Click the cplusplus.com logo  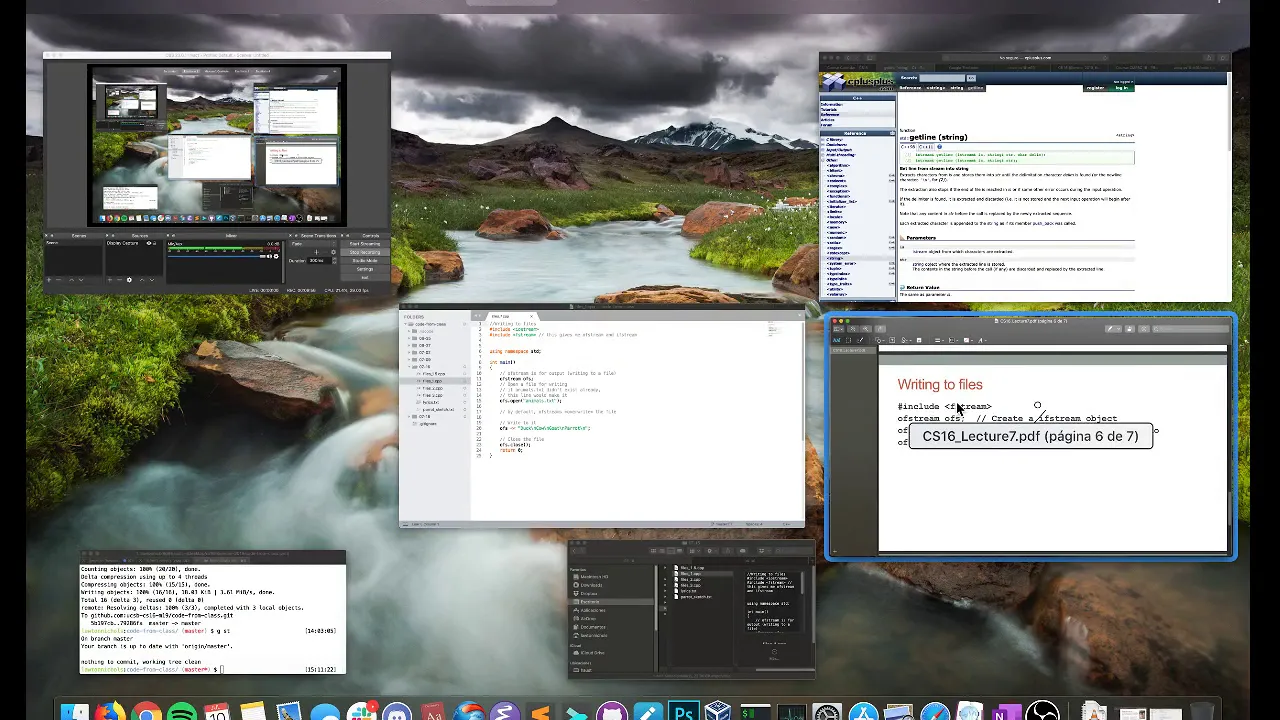pos(857,82)
